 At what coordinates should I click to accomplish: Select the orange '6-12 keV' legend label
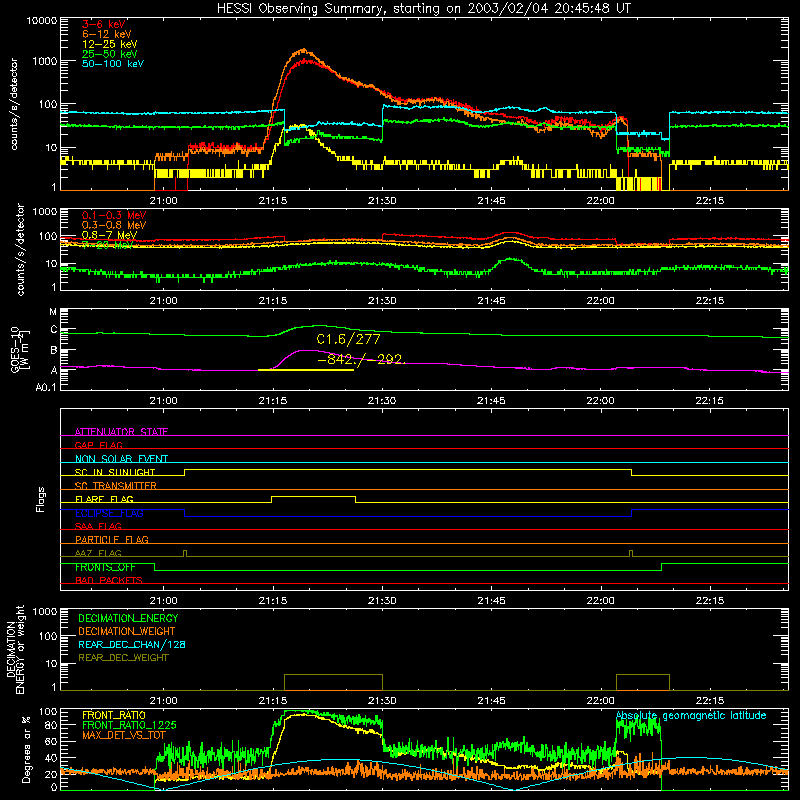point(107,34)
